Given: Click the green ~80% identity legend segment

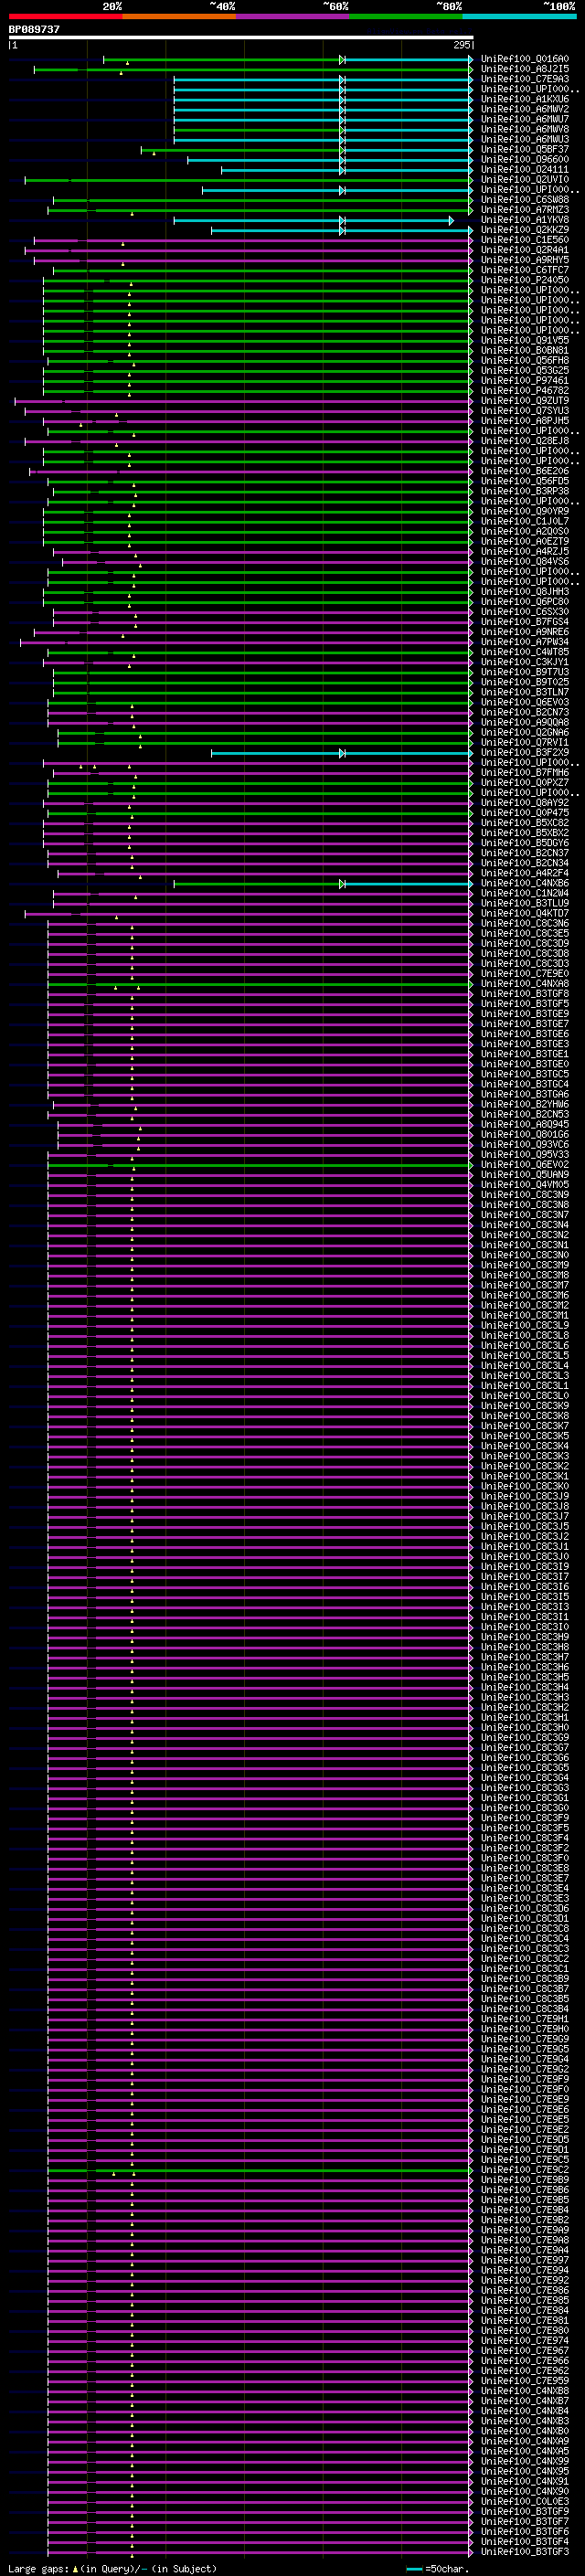Looking at the screenshot, I should click(x=406, y=16).
